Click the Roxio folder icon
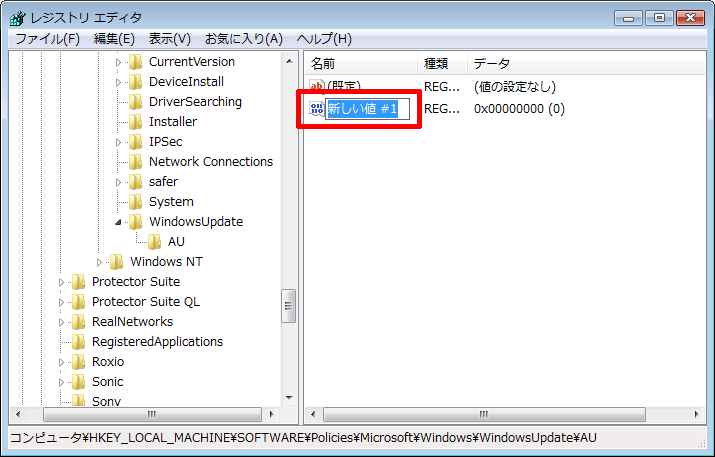This screenshot has height=457, width=715. (78, 362)
